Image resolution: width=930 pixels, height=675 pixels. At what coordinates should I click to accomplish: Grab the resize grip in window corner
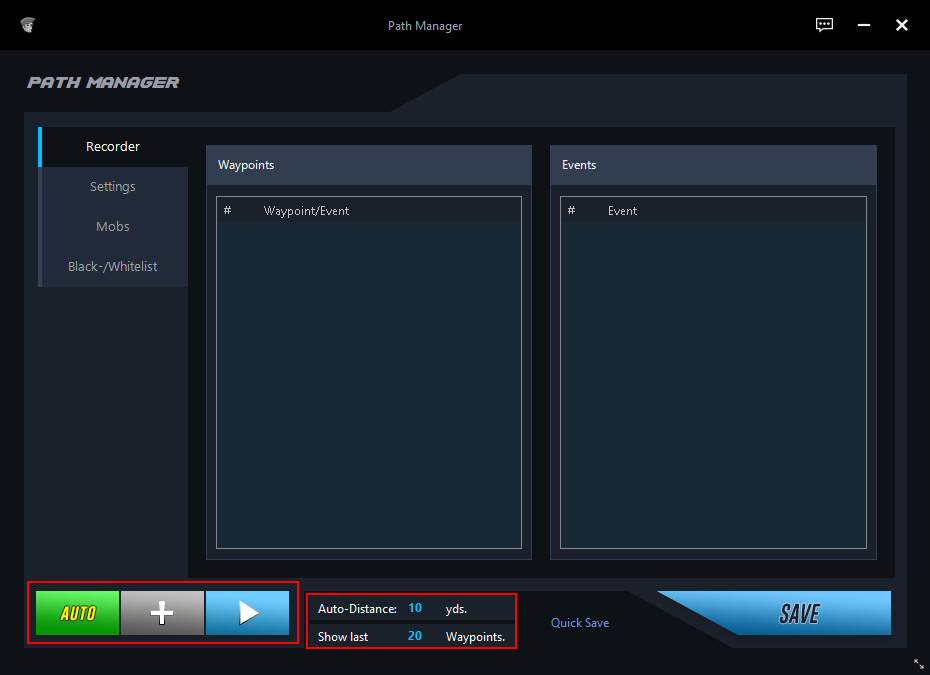tap(919, 663)
